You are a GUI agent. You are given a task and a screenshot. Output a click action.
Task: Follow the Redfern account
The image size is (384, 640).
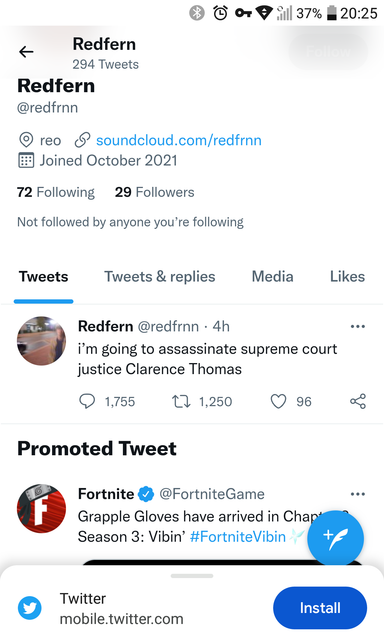coord(328,52)
